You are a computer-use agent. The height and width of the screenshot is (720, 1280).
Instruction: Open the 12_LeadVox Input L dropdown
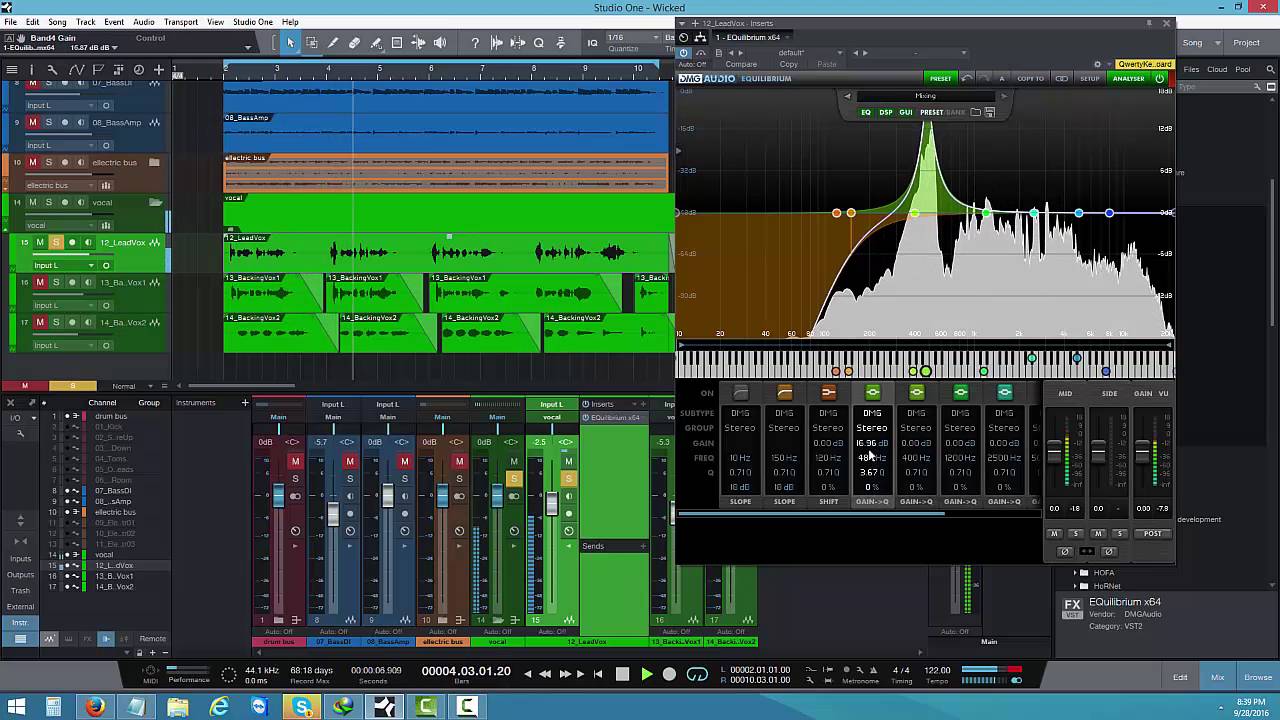pos(64,265)
